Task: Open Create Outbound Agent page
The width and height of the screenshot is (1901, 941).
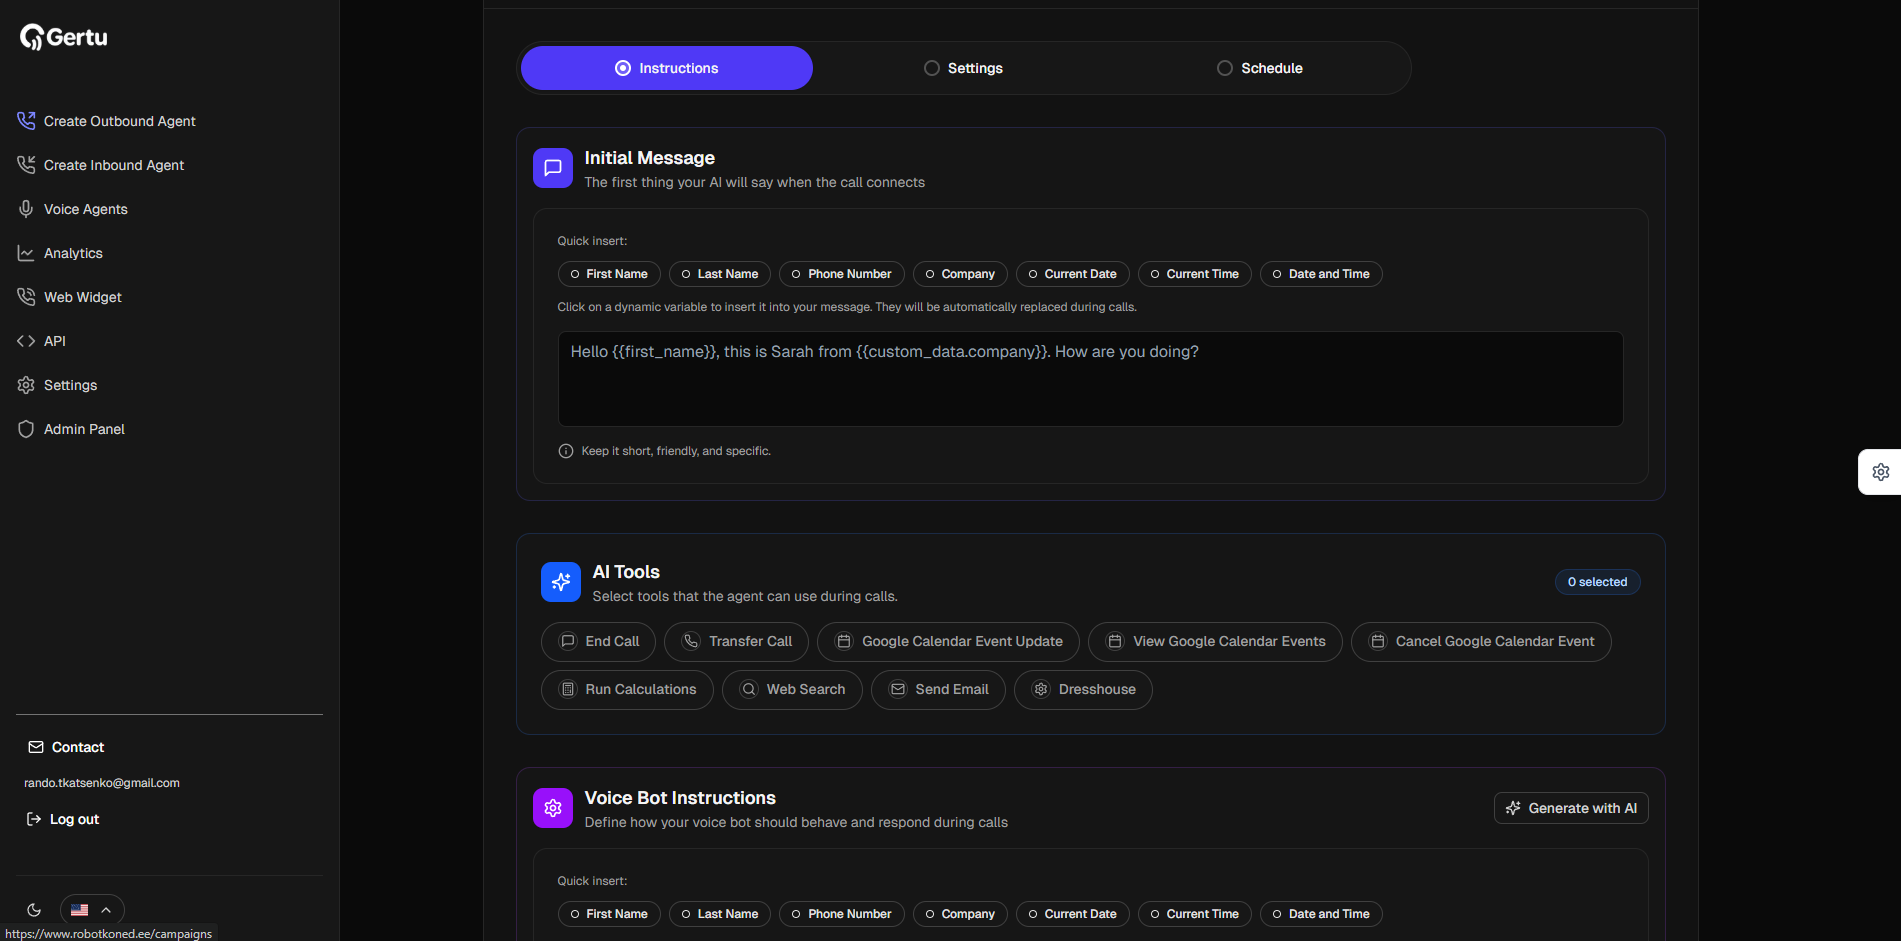Action: (119, 121)
